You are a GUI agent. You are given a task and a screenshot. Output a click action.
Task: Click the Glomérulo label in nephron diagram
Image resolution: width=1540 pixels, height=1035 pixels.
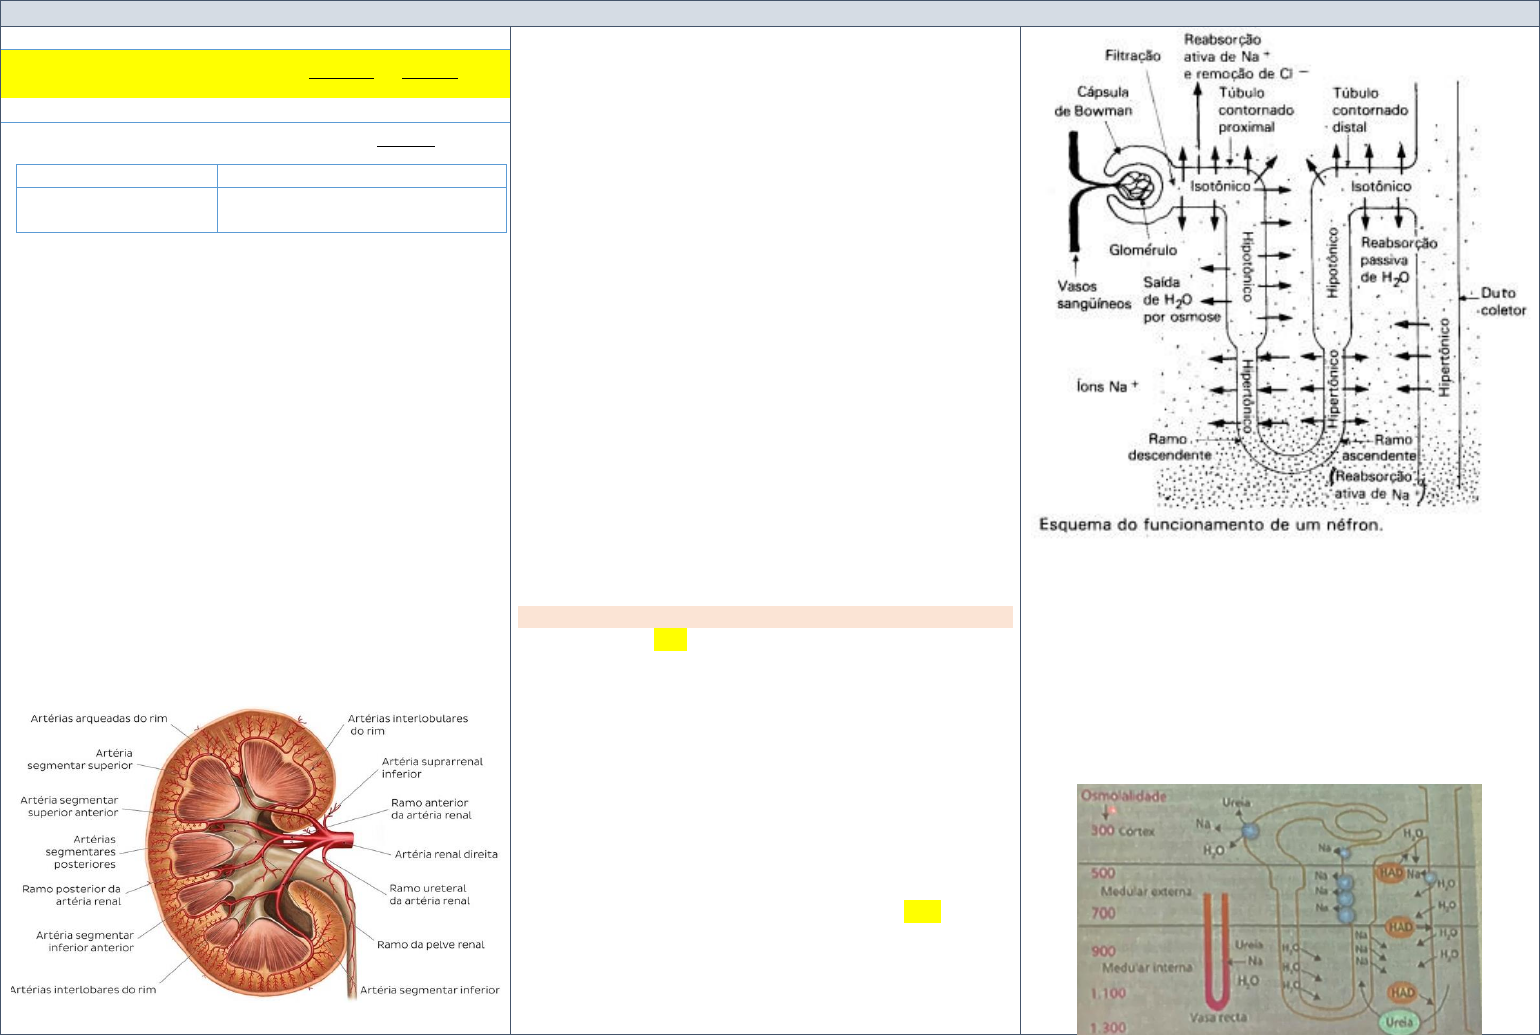(x=1142, y=249)
